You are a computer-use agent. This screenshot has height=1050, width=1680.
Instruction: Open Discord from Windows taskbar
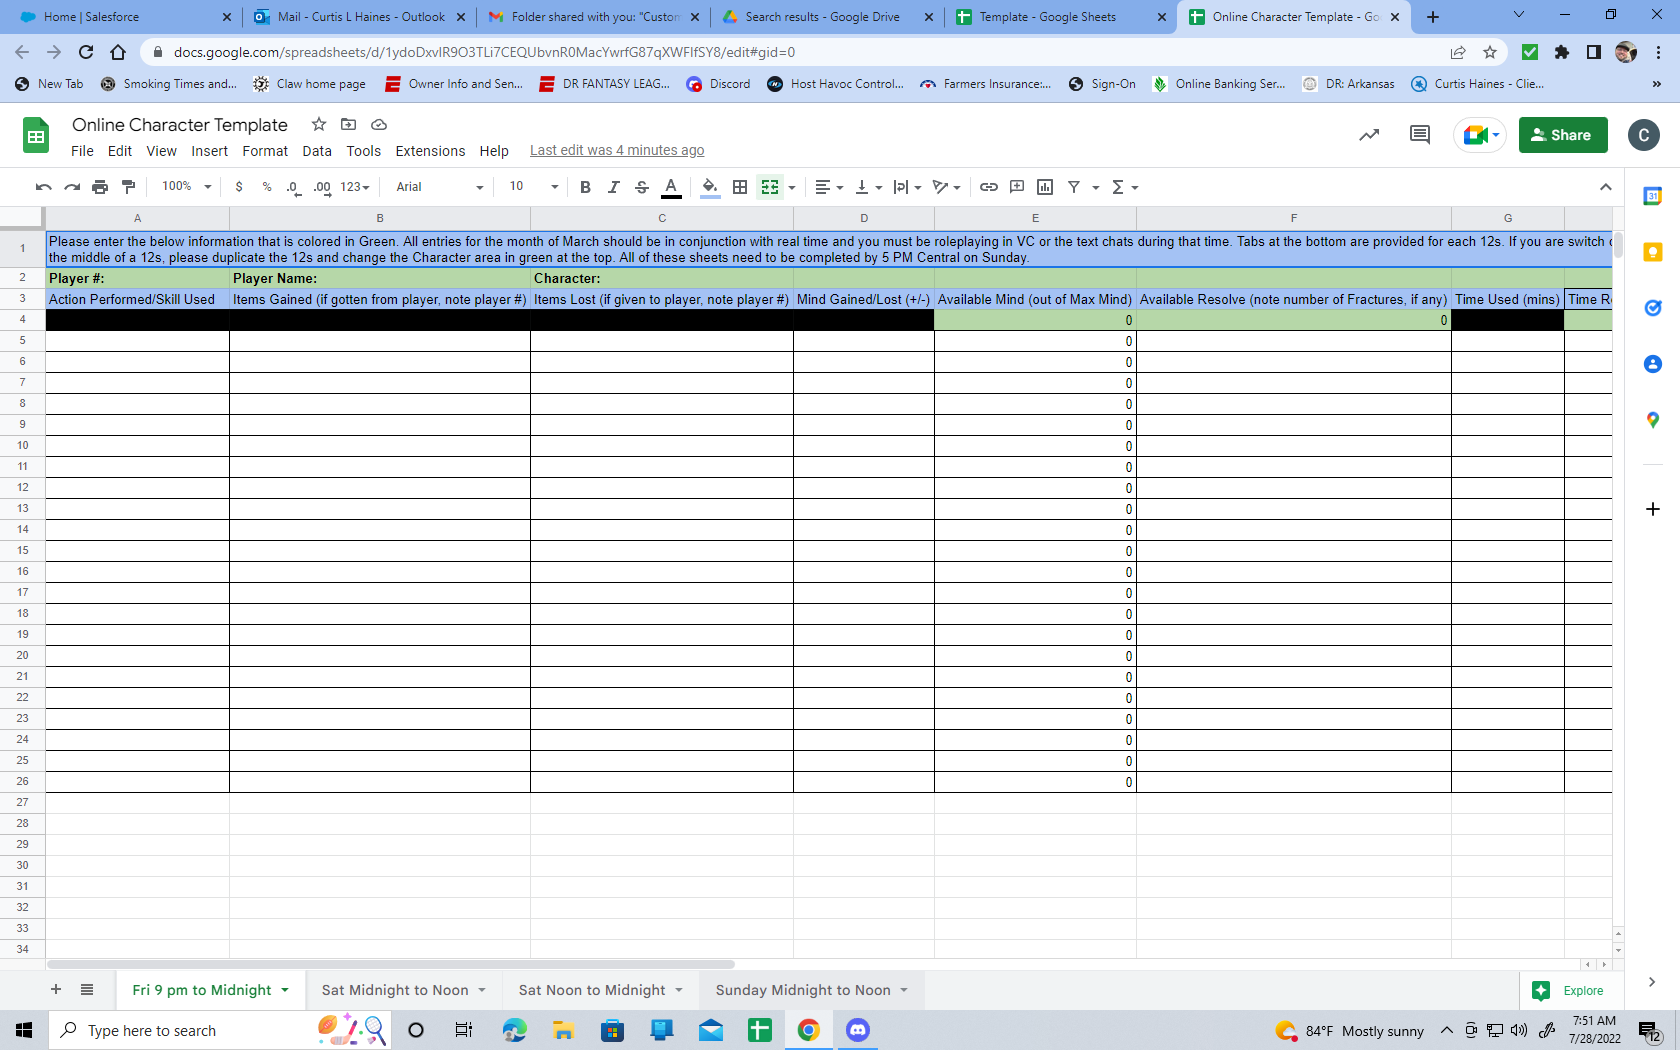[x=858, y=1030]
